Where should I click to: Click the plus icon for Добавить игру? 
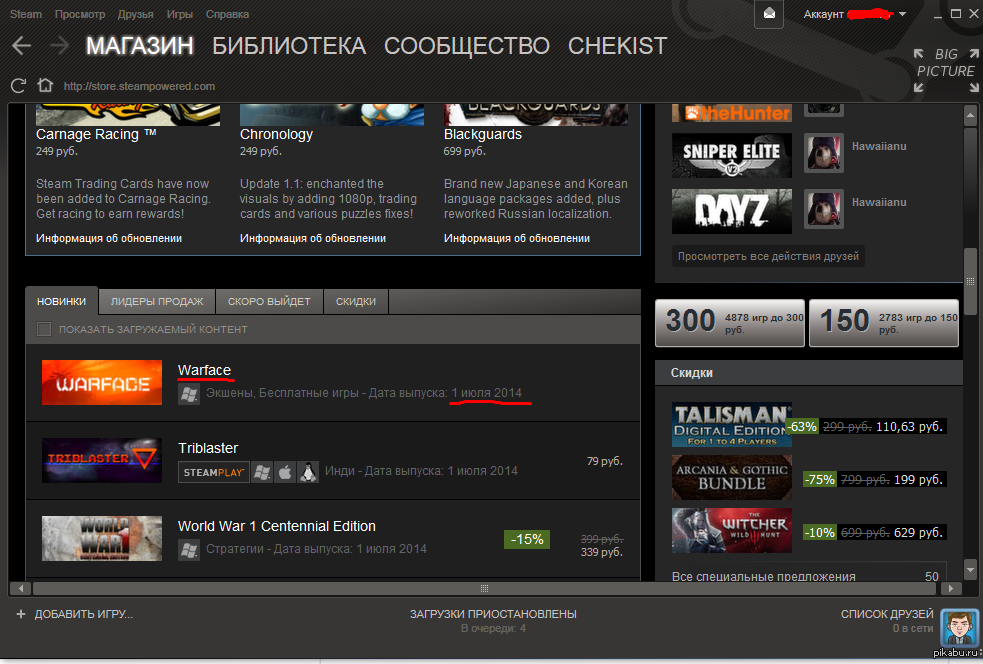(x=21, y=614)
